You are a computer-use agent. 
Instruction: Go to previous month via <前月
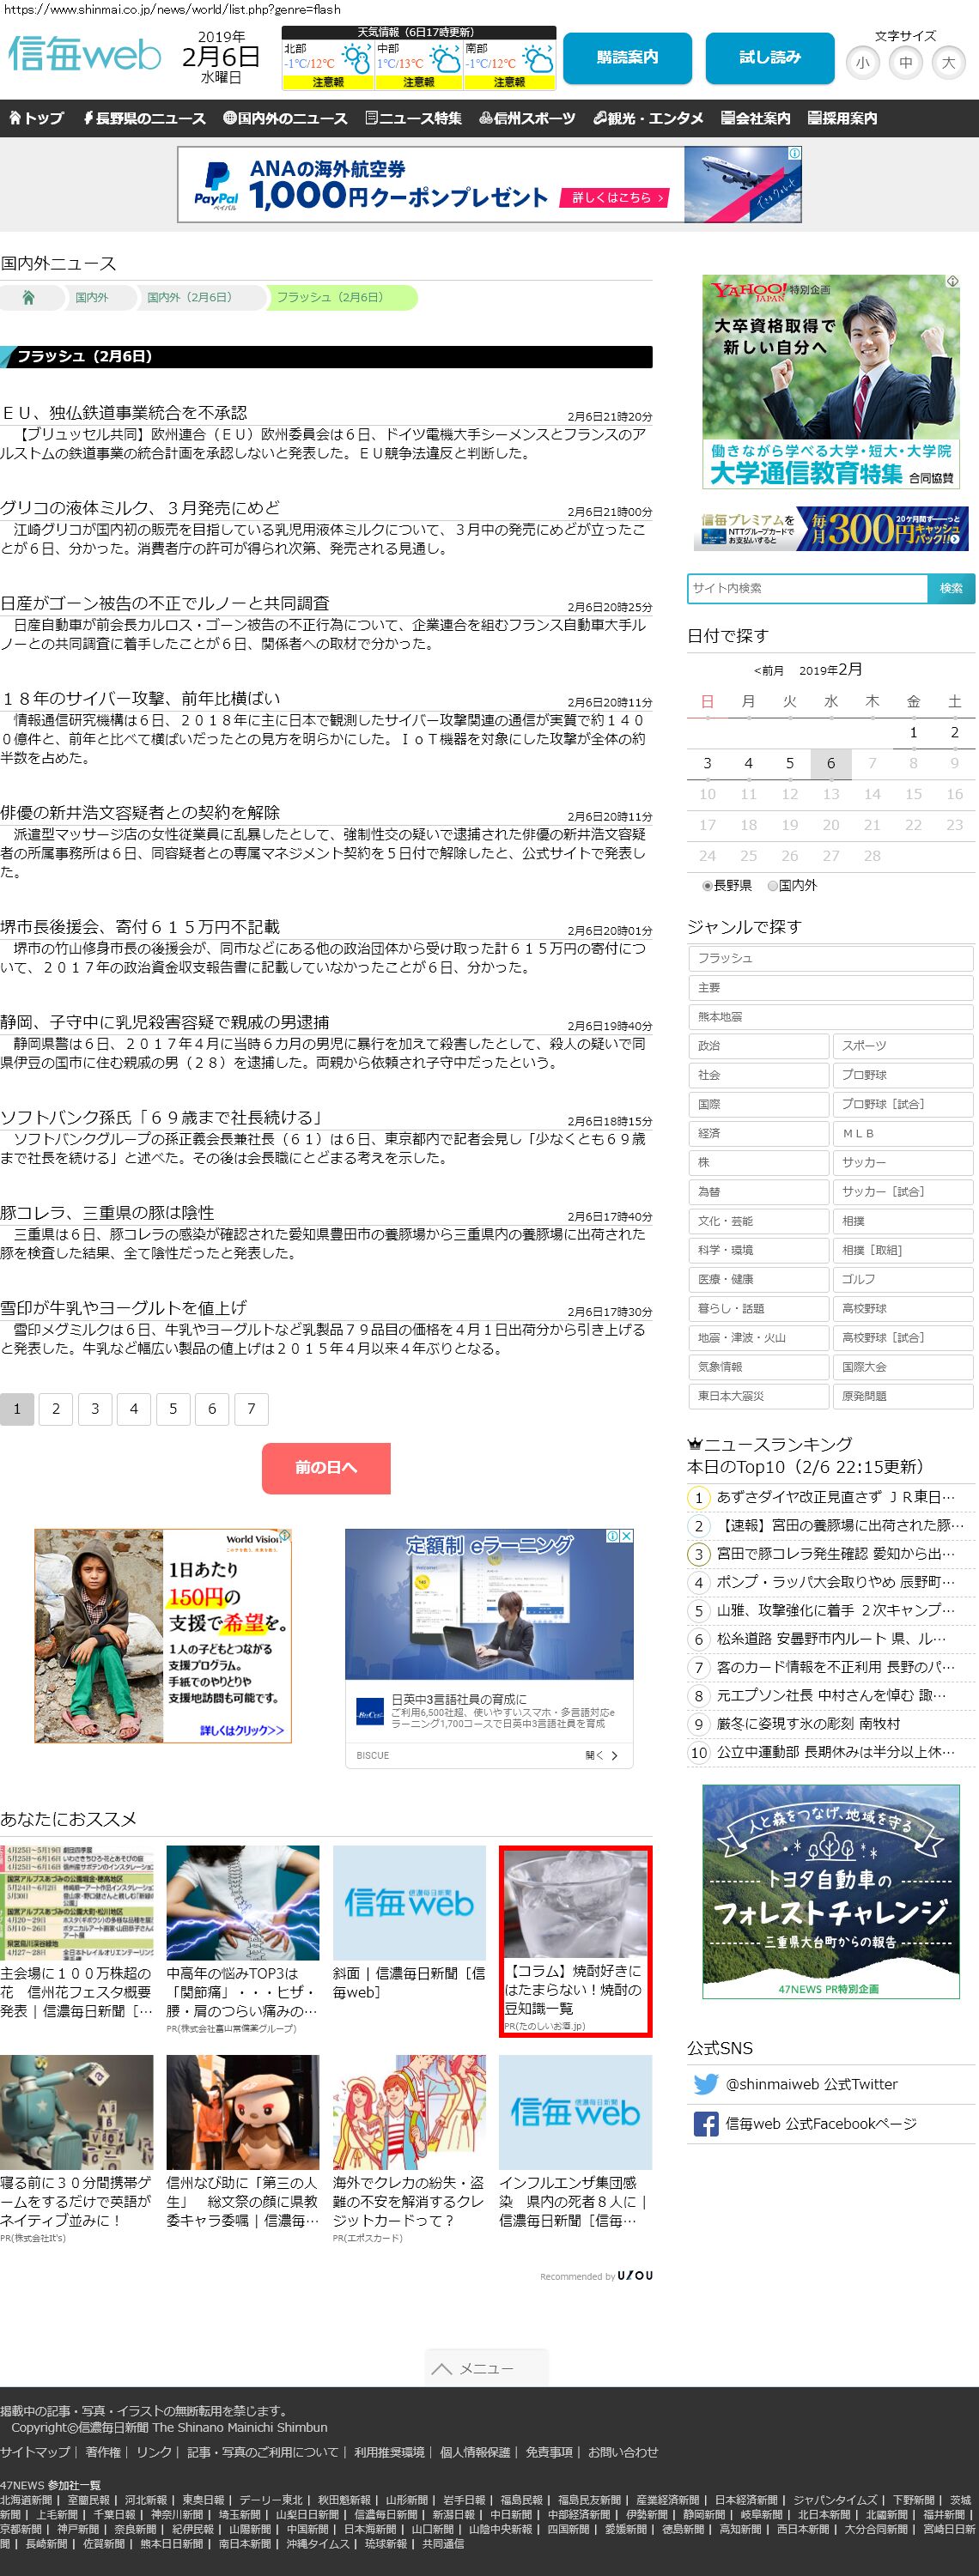769,671
